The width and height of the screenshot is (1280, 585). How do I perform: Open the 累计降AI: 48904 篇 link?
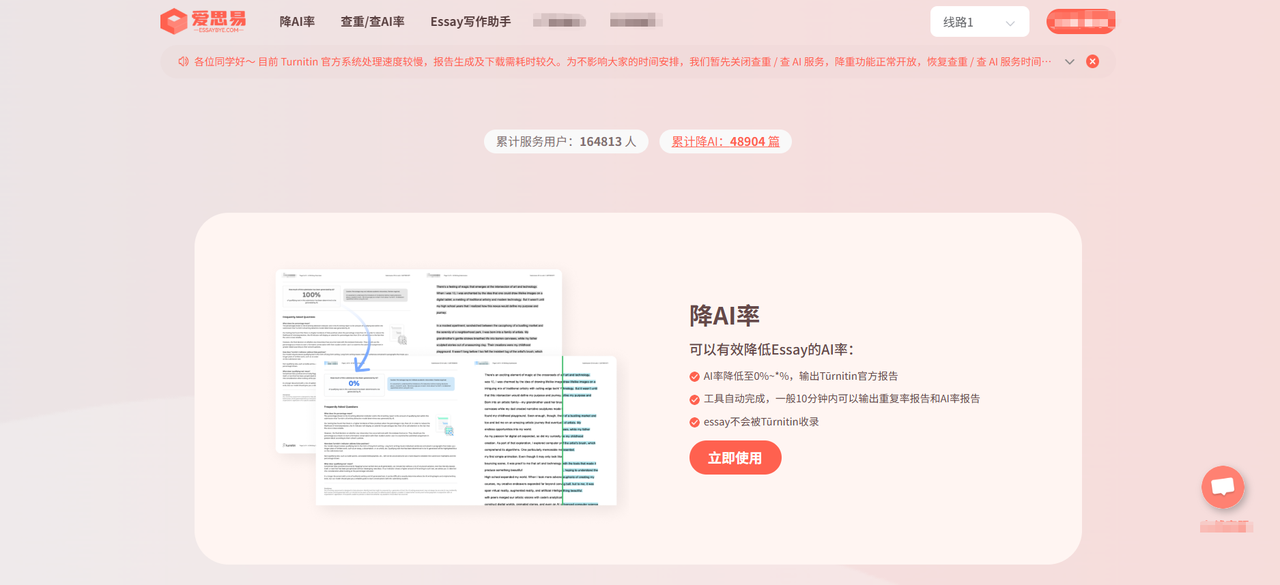click(725, 141)
